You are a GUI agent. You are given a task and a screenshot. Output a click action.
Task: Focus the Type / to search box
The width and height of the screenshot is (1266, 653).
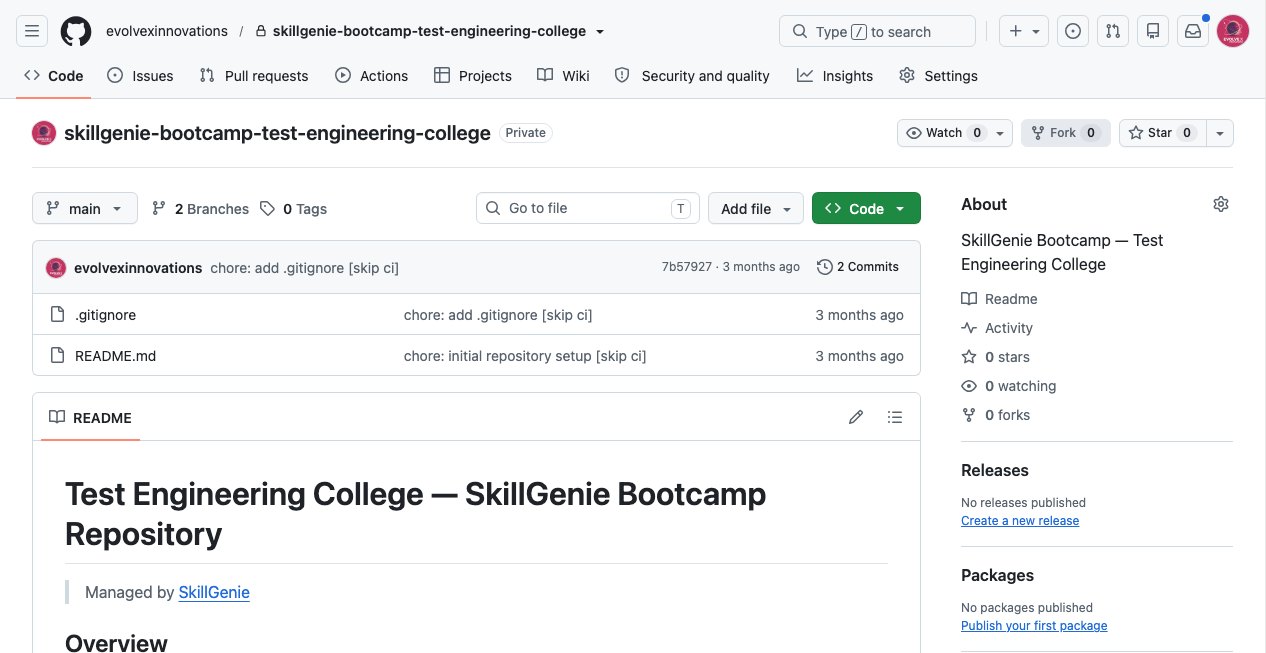point(877,31)
